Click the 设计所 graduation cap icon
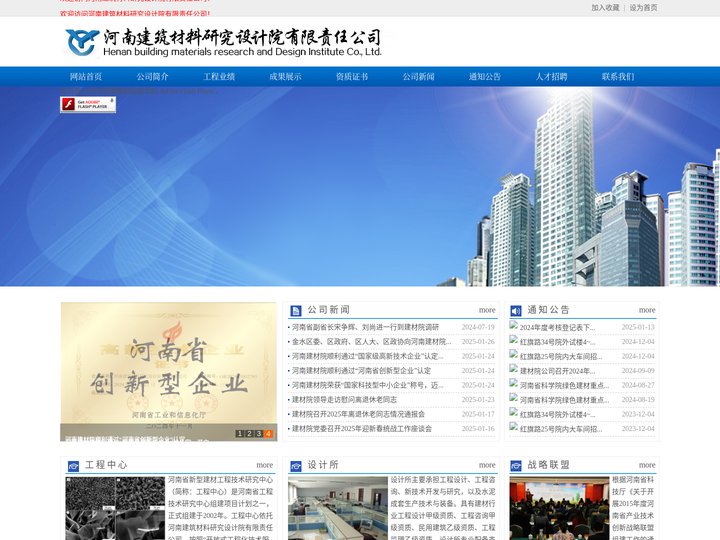720x540 pixels. click(x=296, y=466)
